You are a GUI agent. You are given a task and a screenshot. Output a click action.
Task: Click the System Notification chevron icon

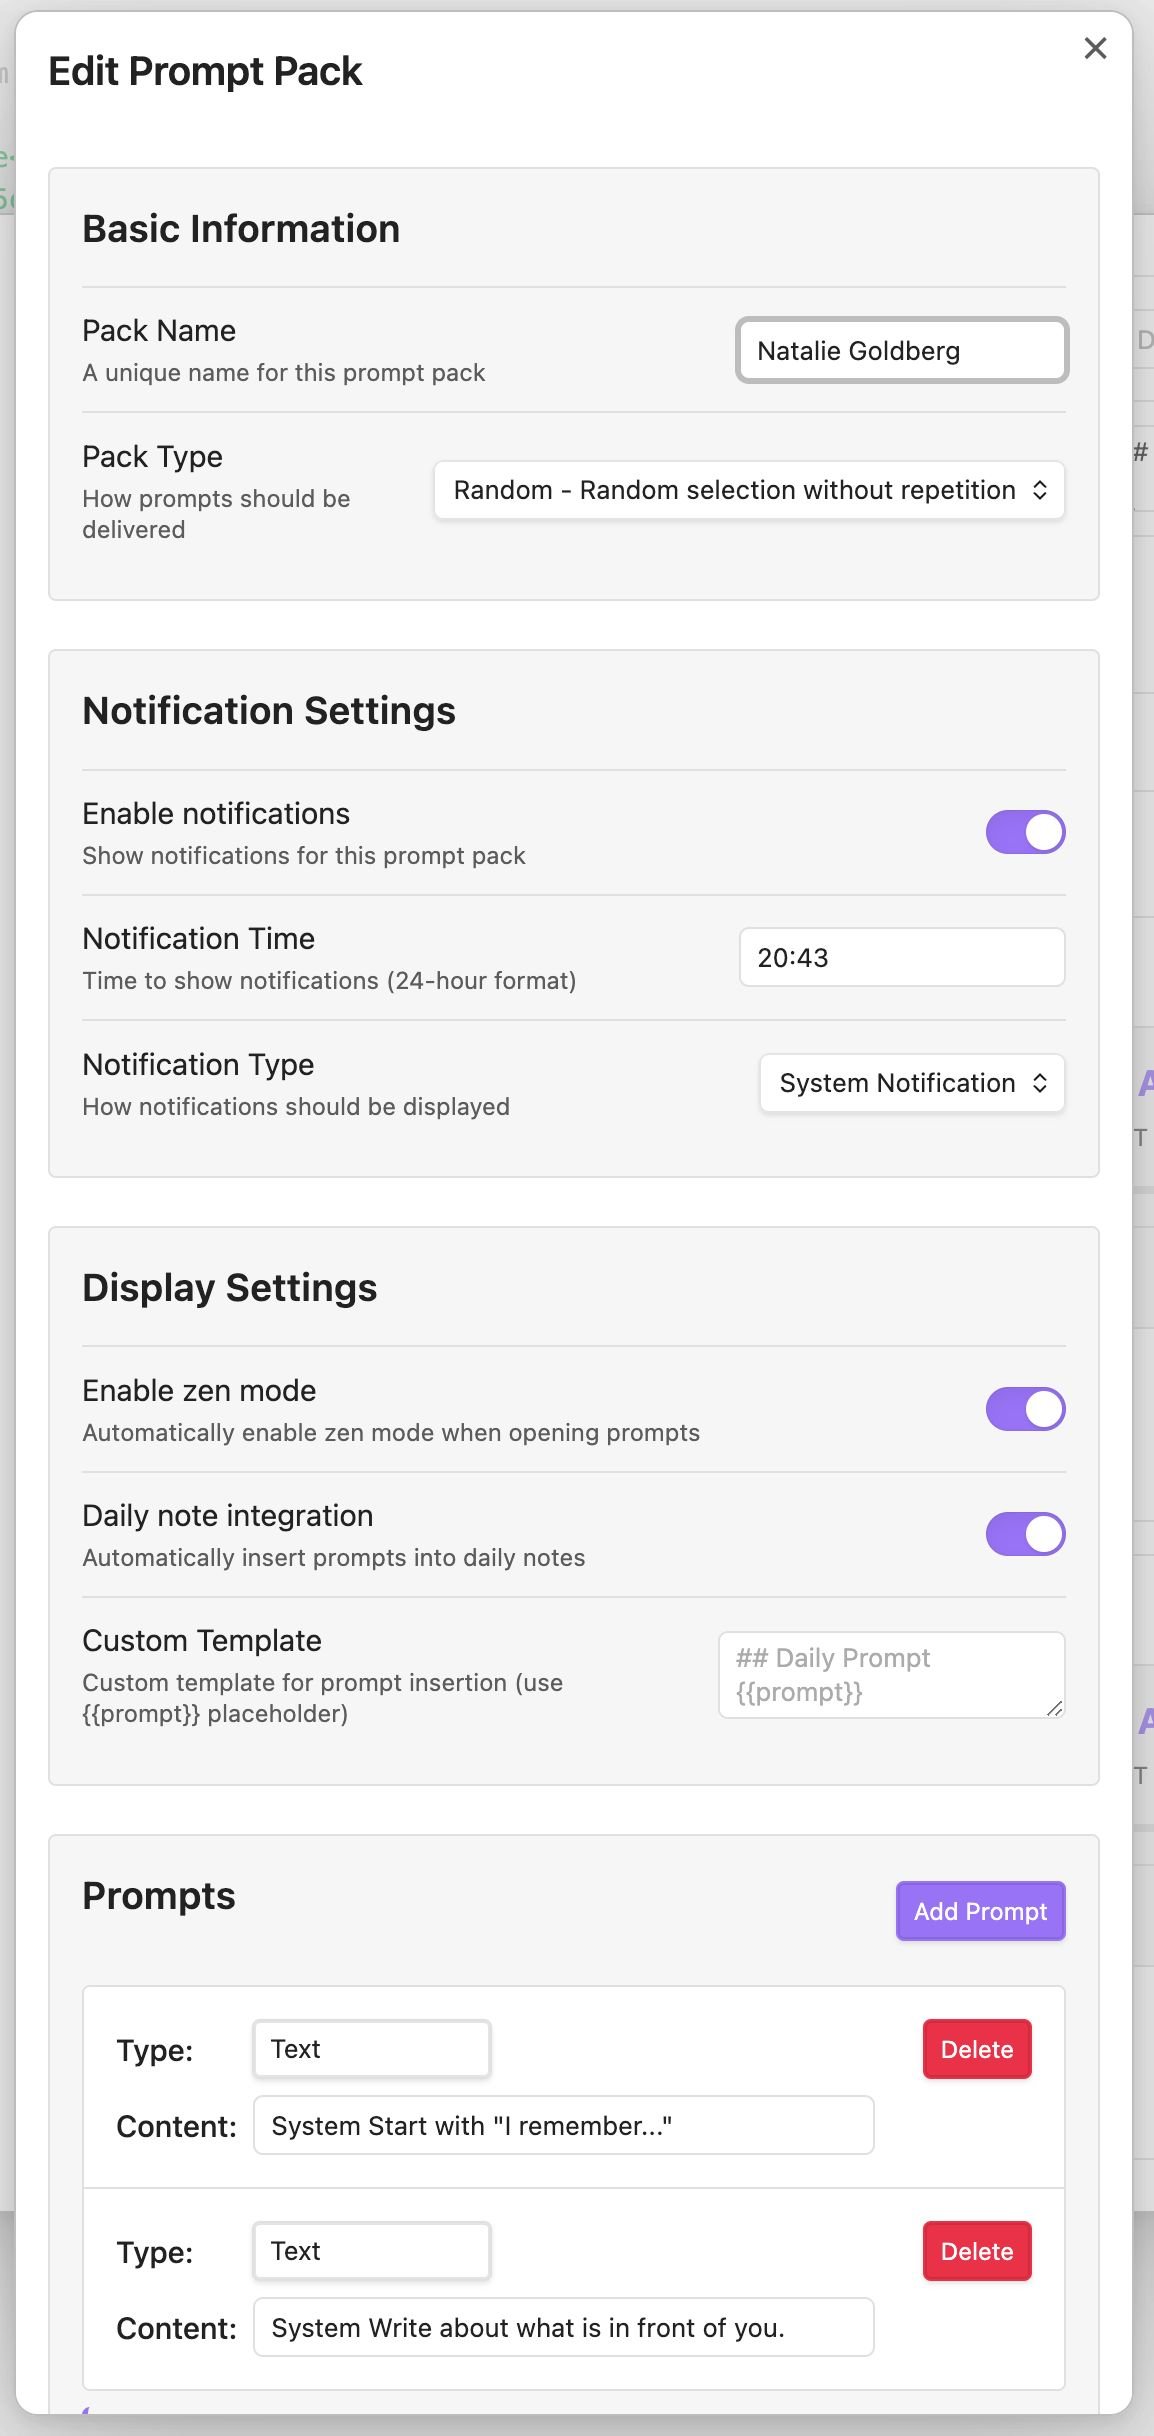point(1040,1083)
